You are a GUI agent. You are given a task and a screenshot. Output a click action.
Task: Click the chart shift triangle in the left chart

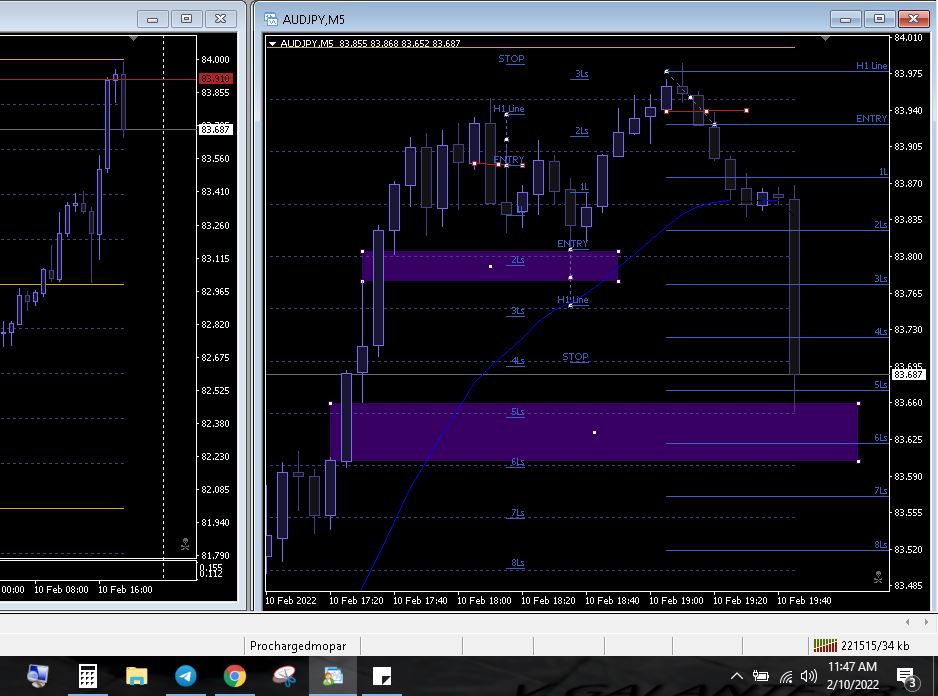133,39
